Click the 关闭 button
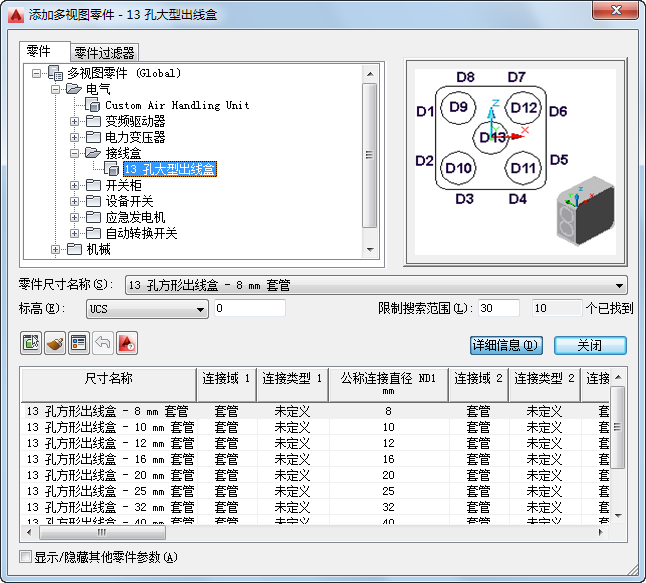646x583 pixels. coord(590,345)
